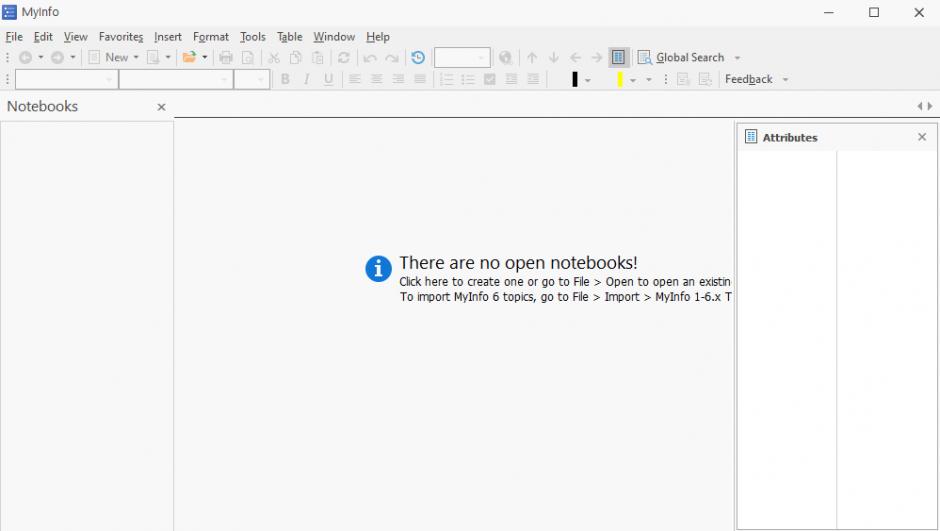Screen dimensions: 940x531
Task: Toggle the numbered list icon
Action: tap(446, 79)
